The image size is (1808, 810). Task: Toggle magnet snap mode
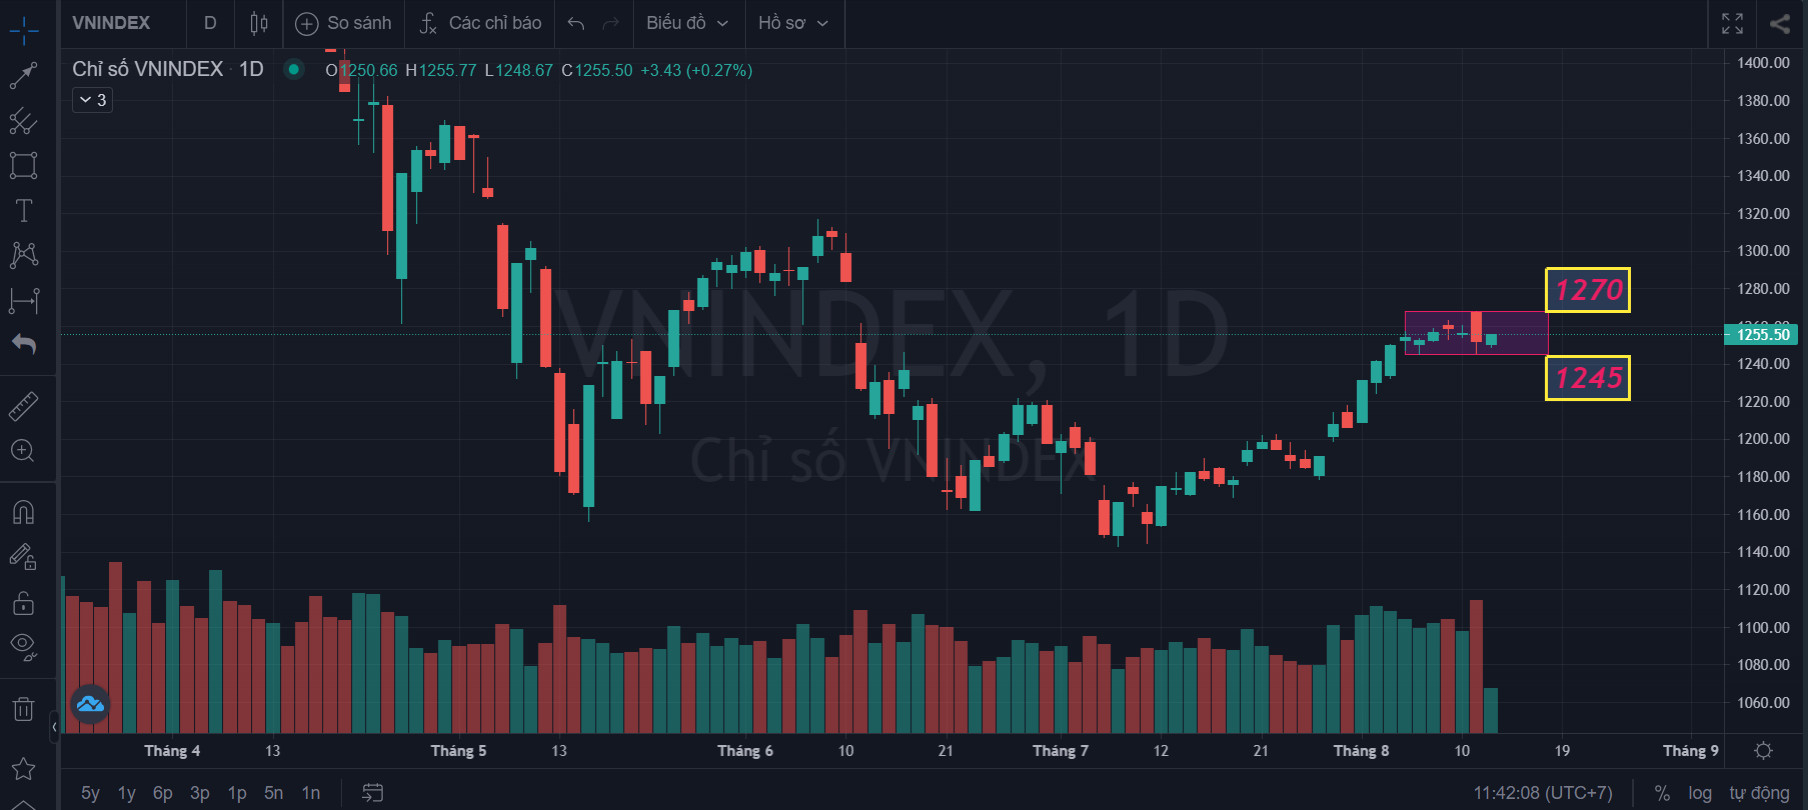(x=24, y=513)
